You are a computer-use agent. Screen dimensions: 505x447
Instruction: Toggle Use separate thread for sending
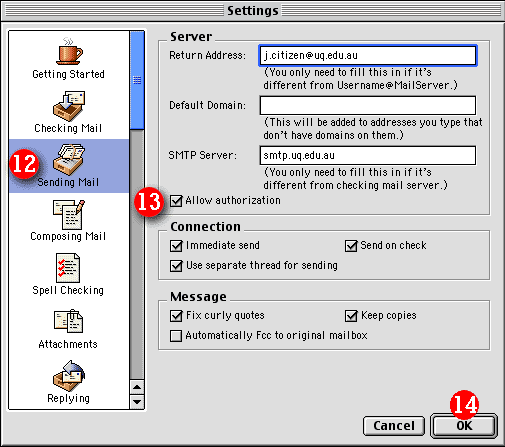click(x=176, y=266)
